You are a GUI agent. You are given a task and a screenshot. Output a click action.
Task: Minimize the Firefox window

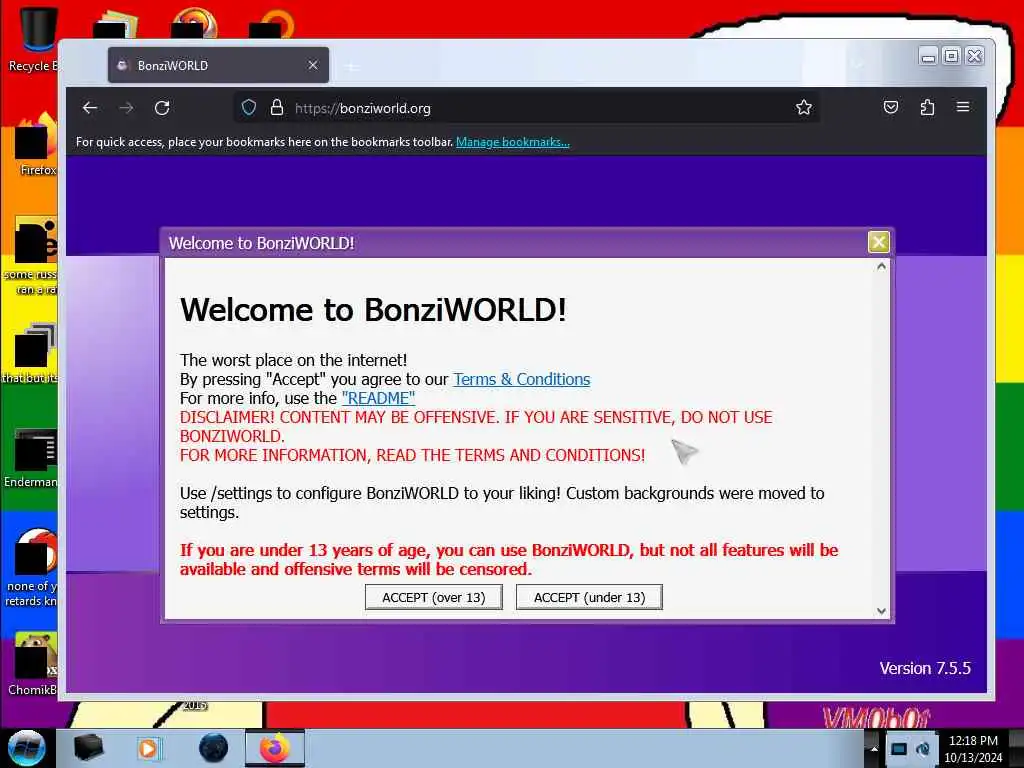[928, 57]
